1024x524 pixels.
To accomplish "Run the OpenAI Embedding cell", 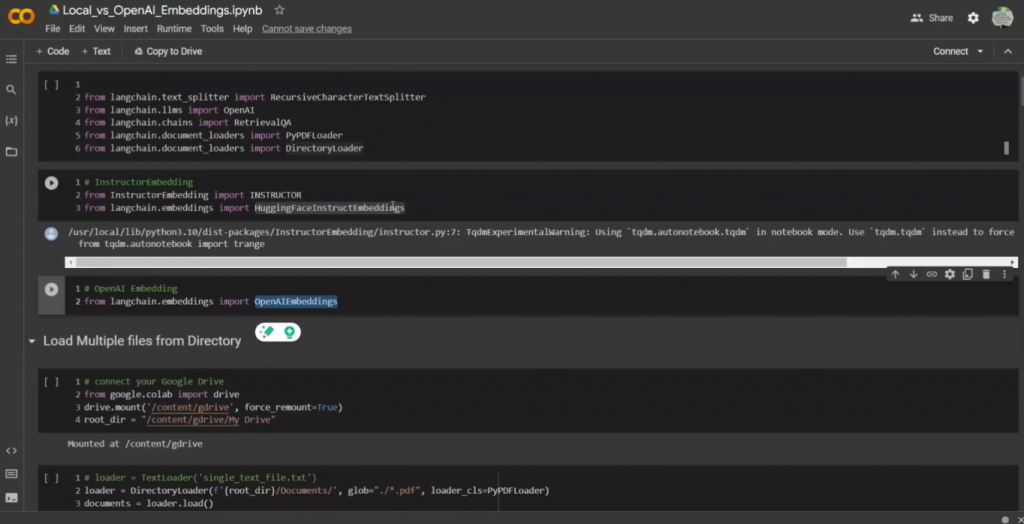I will [51, 289].
